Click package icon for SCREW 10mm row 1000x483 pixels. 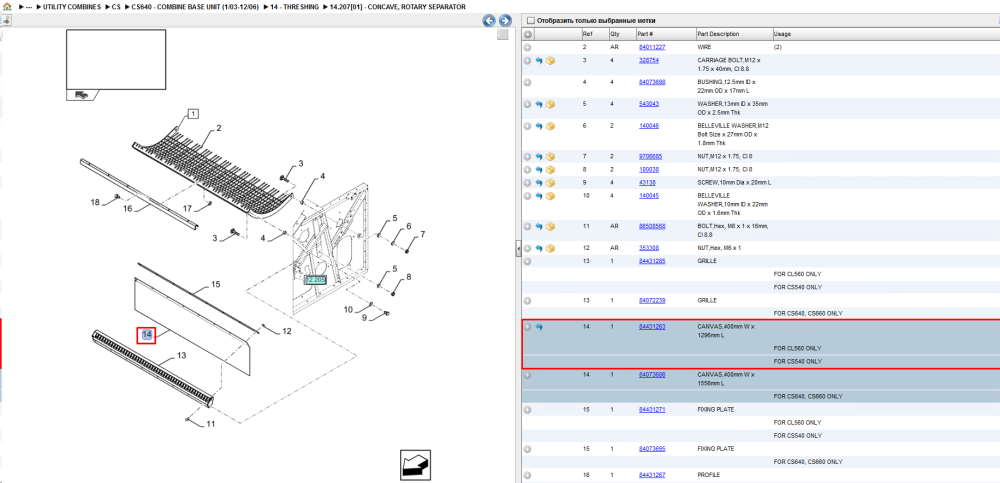click(550, 182)
